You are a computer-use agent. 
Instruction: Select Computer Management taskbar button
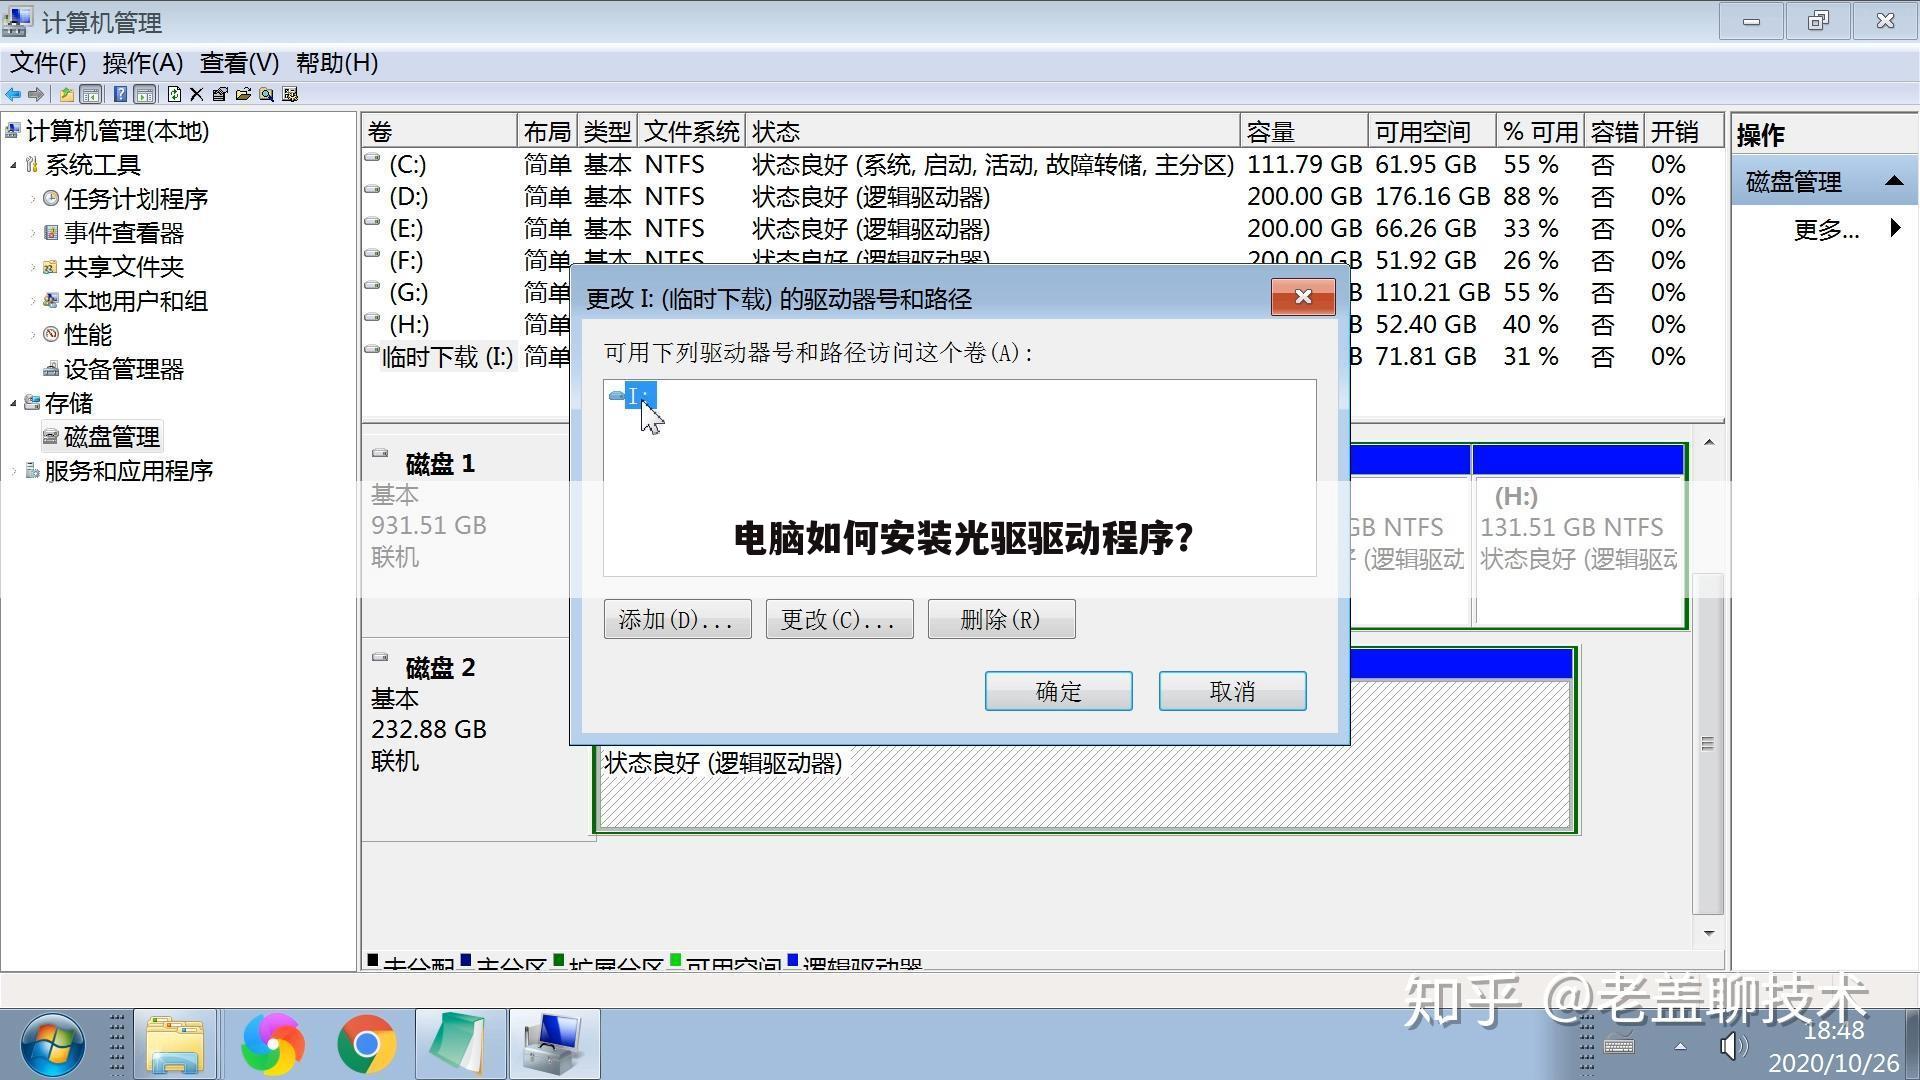(x=554, y=1044)
